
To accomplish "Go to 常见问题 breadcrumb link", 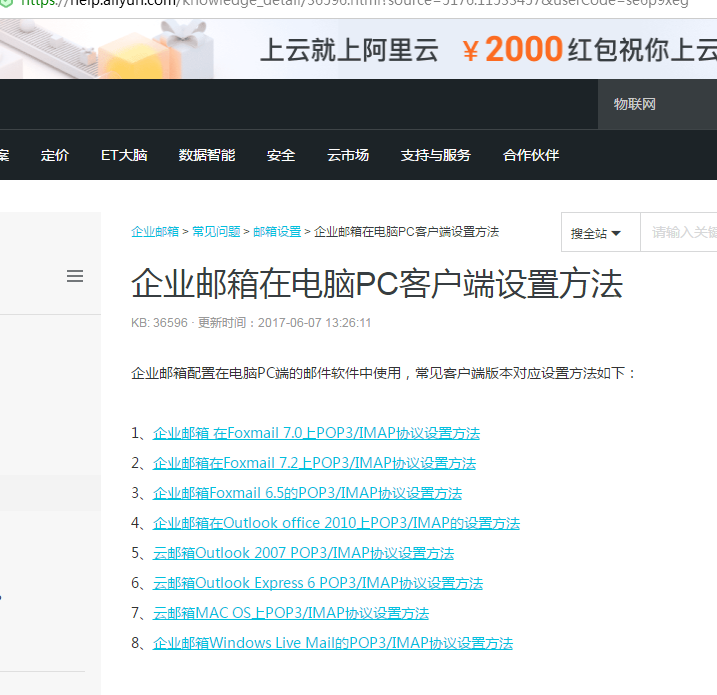I will [216, 232].
